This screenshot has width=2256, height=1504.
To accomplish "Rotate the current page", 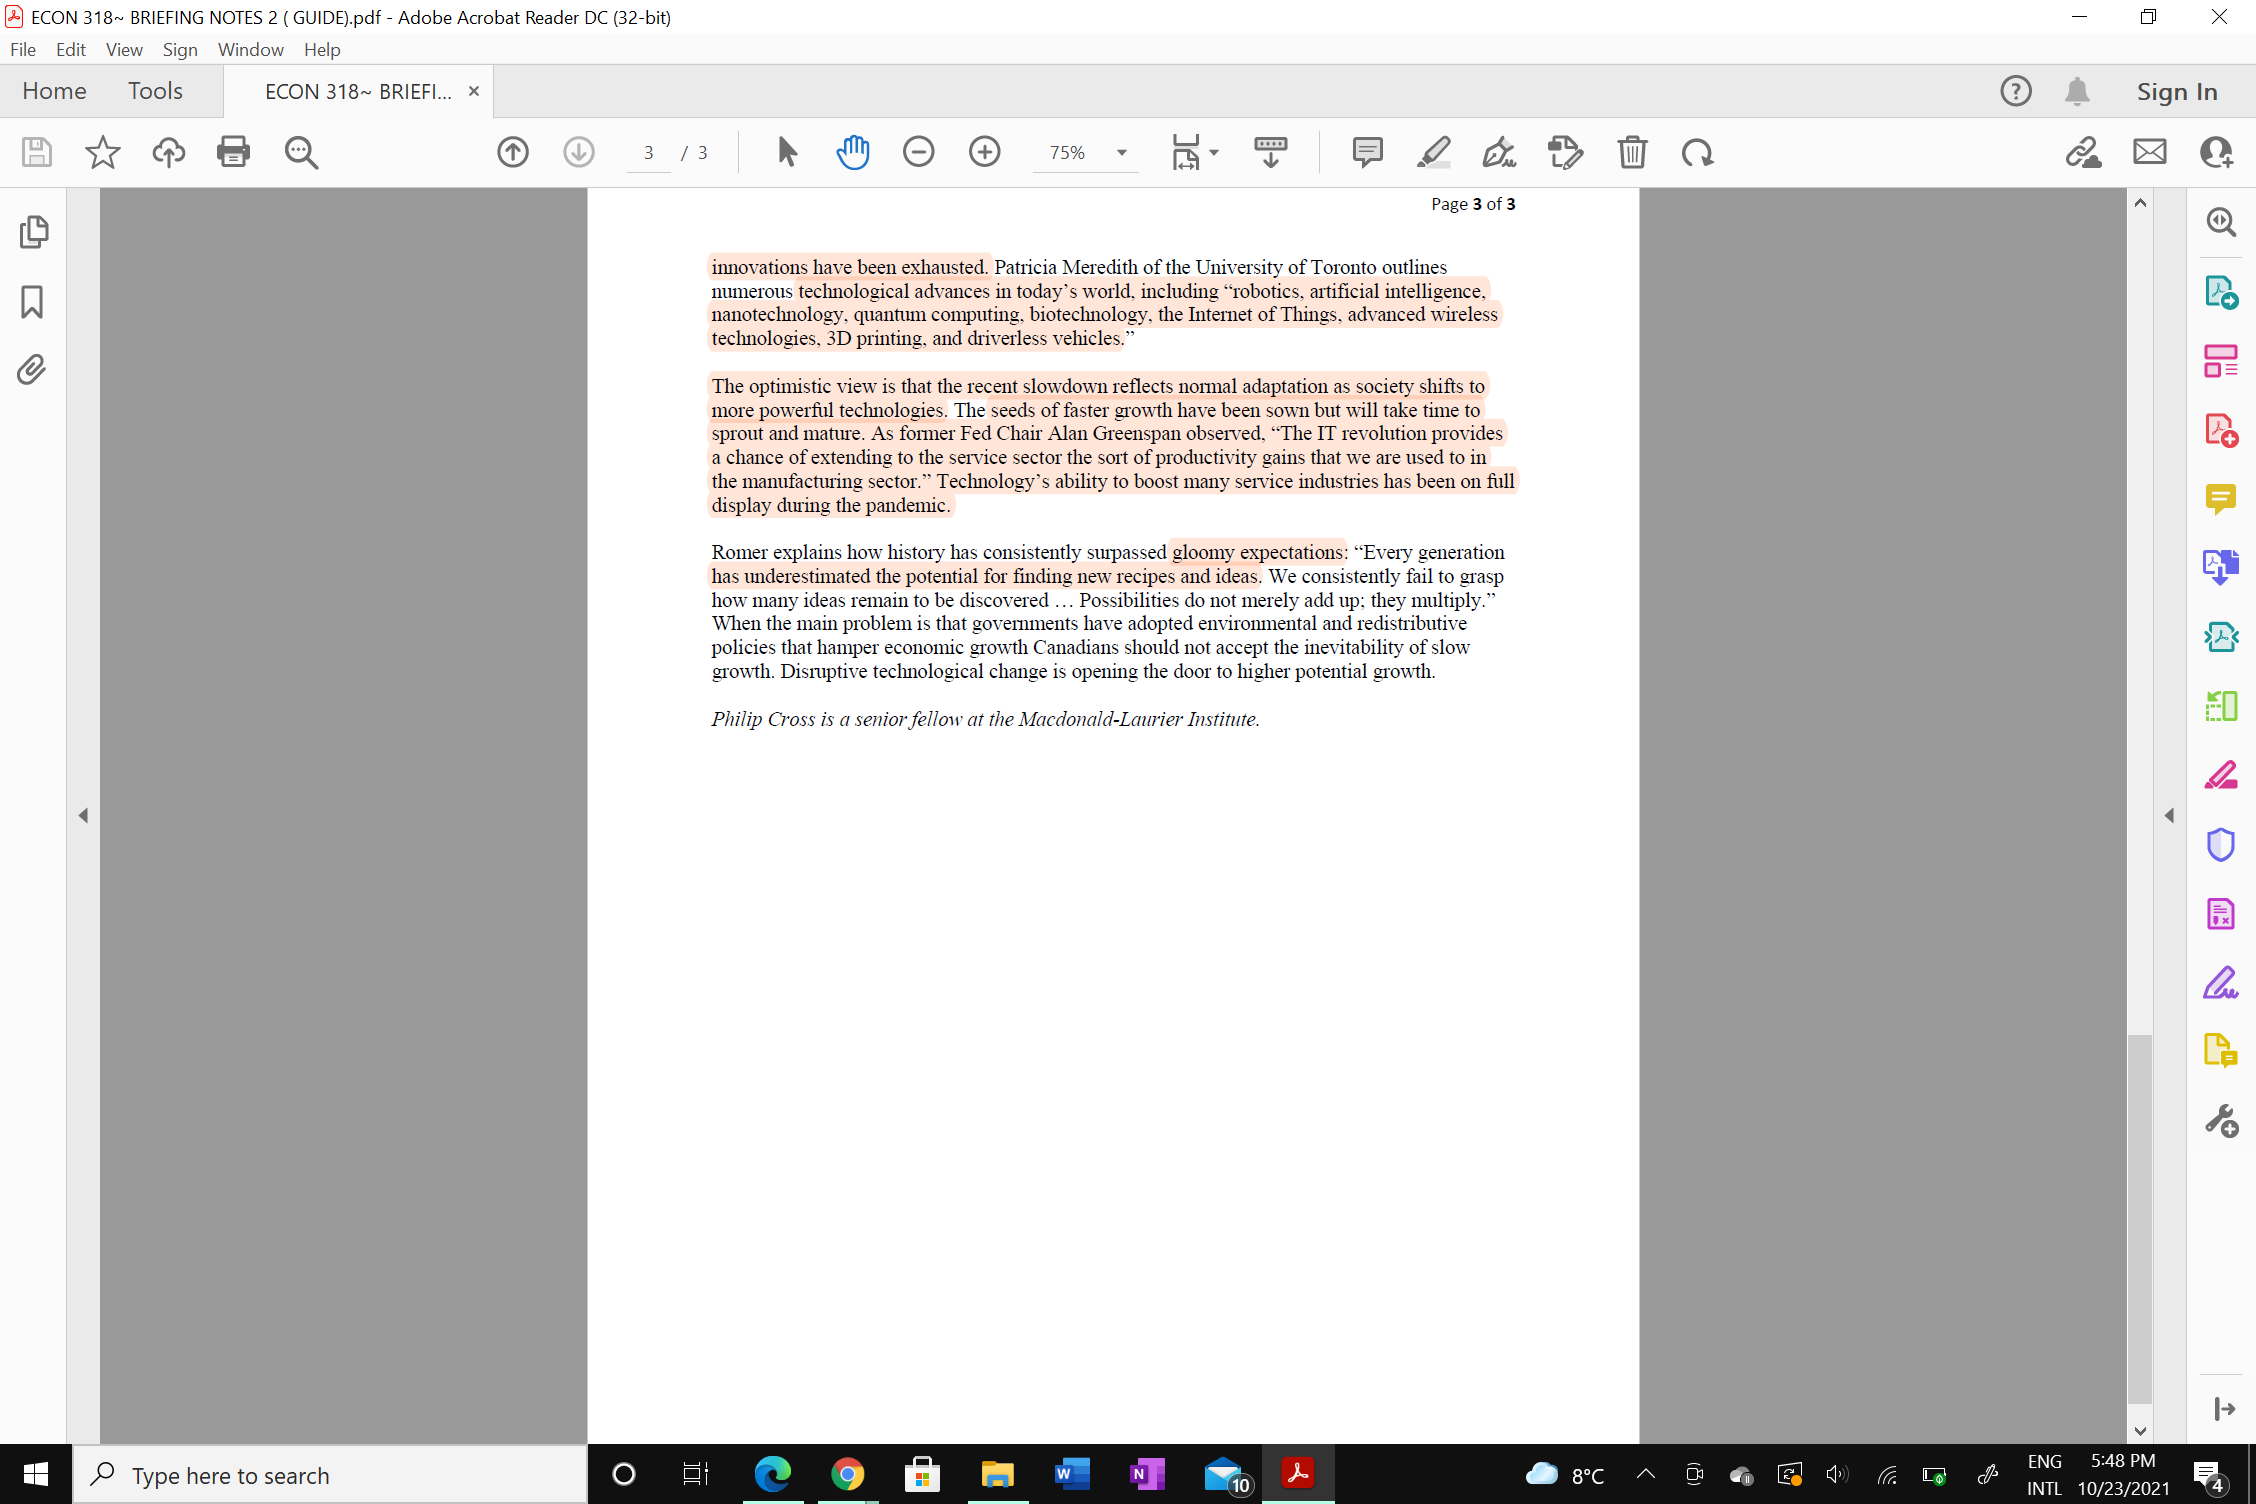I will click(1697, 152).
